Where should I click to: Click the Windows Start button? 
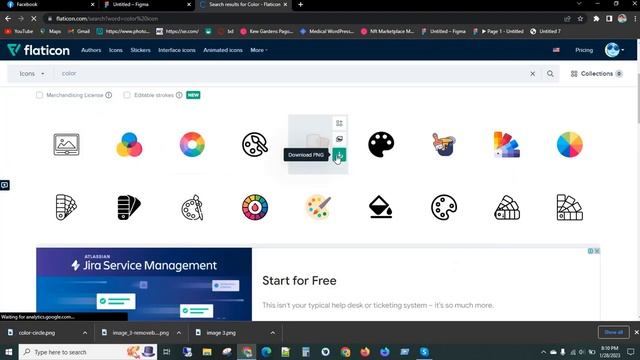pyautogui.click(x=9, y=352)
